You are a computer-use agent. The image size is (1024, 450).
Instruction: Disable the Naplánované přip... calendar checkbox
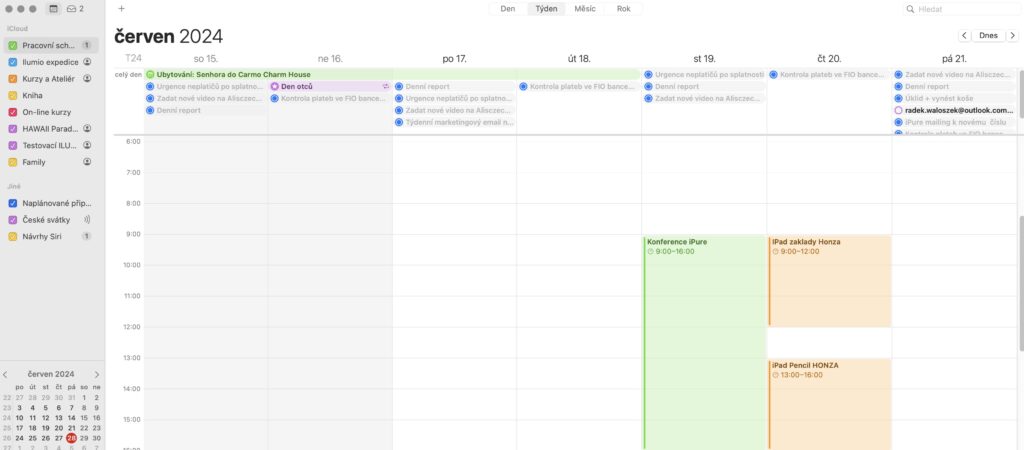(12, 203)
